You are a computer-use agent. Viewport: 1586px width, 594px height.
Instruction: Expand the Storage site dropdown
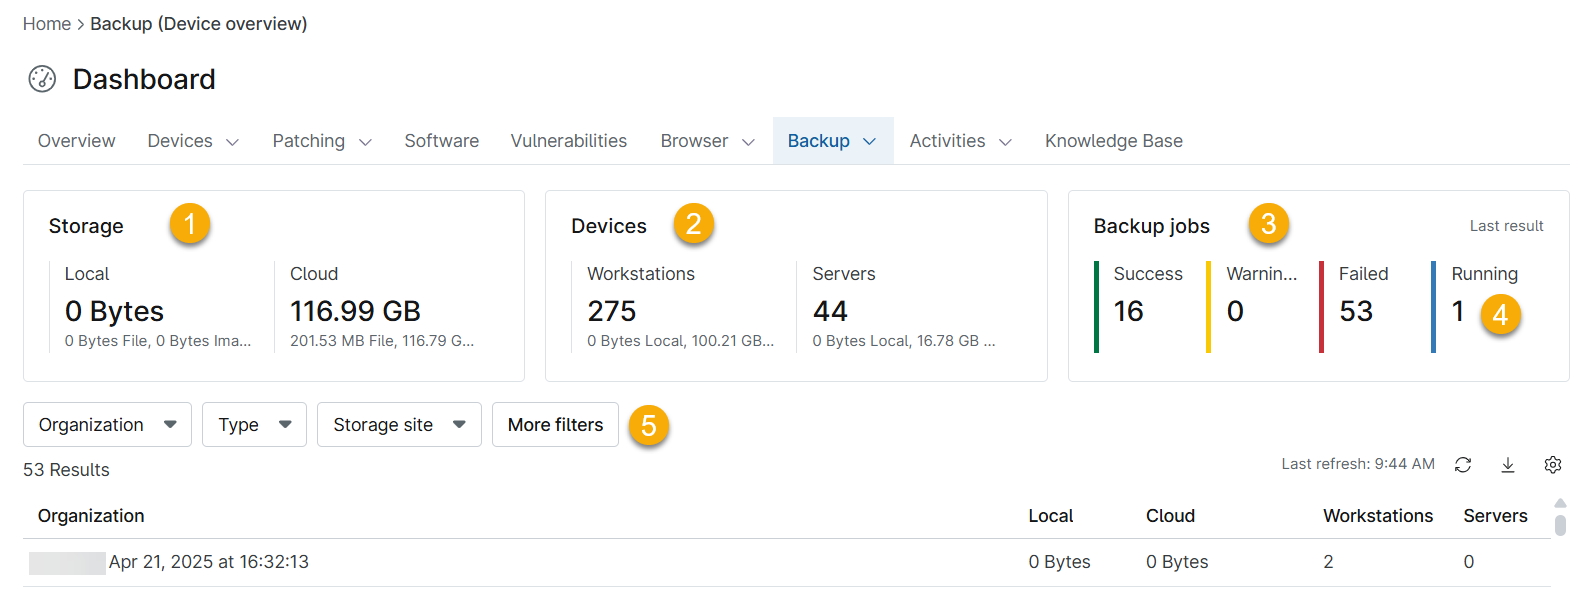399,425
